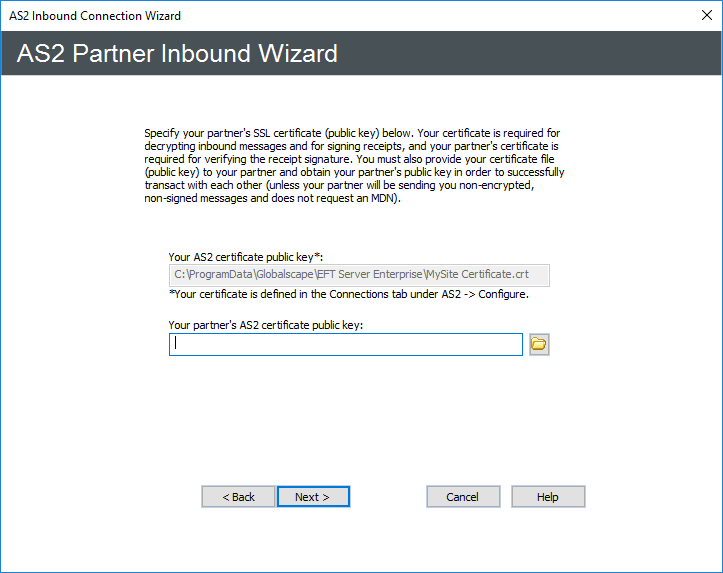This screenshot has height=573, width=723.
Task: Click the "Your partner's AS2 certificate public key" label
Action: 265,325
